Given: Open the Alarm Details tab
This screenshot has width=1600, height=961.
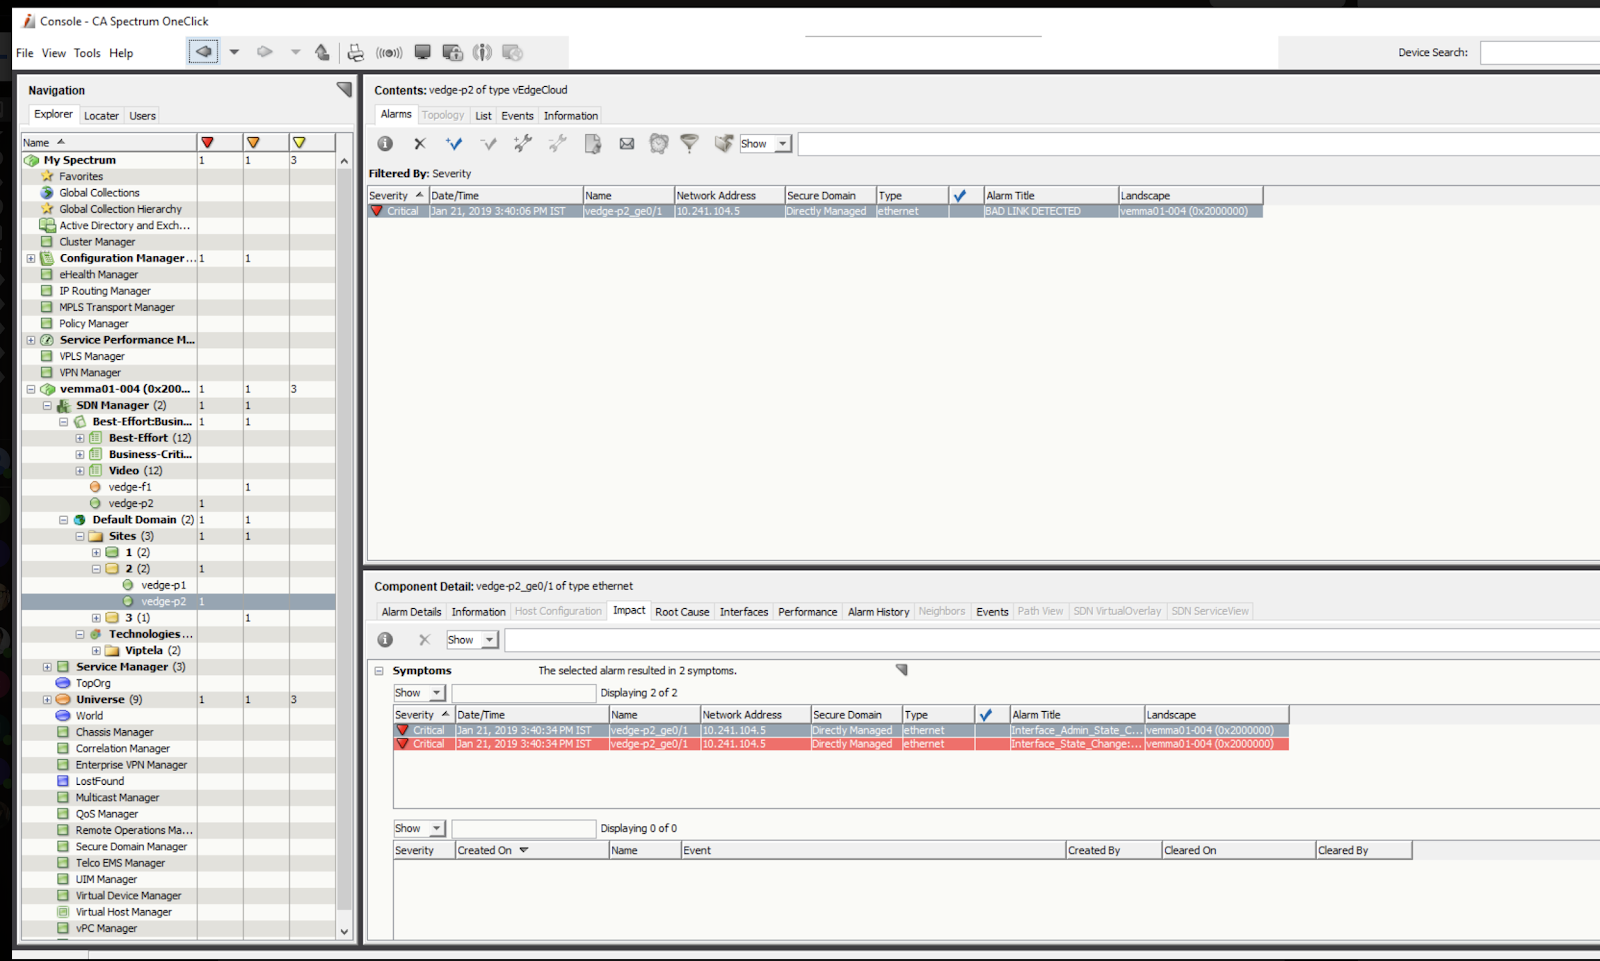Looking at the screenshot, I should click(x=411, y=612).
